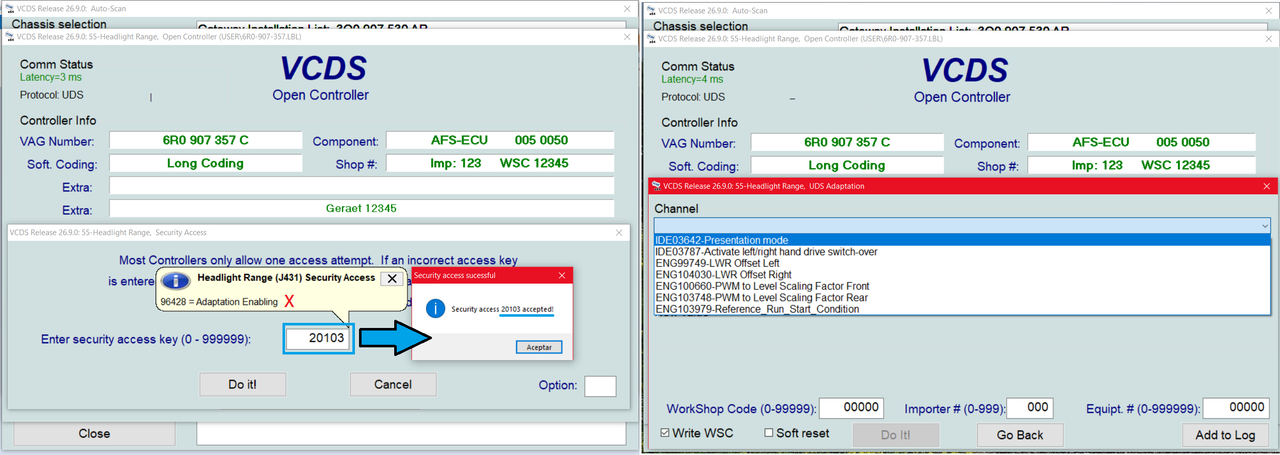The image size is (1280, 455).
Task: Click VAG Number field in Latency=3 ms window
Action: pyautogui.click(x=205, y=141)
